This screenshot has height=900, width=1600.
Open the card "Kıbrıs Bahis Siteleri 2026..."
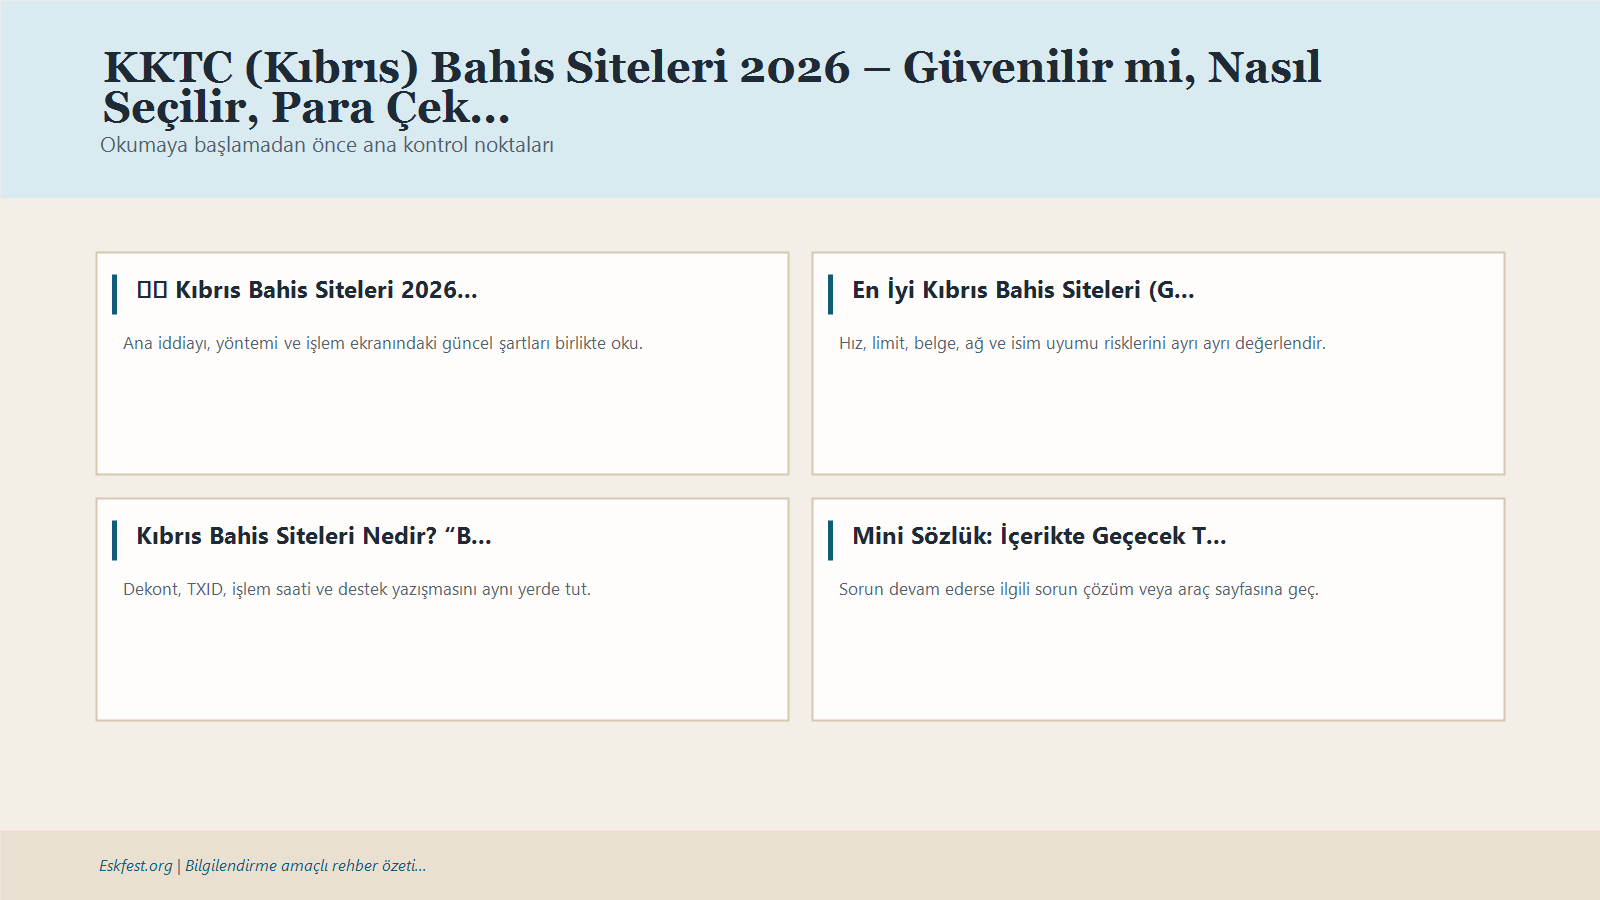442,363
